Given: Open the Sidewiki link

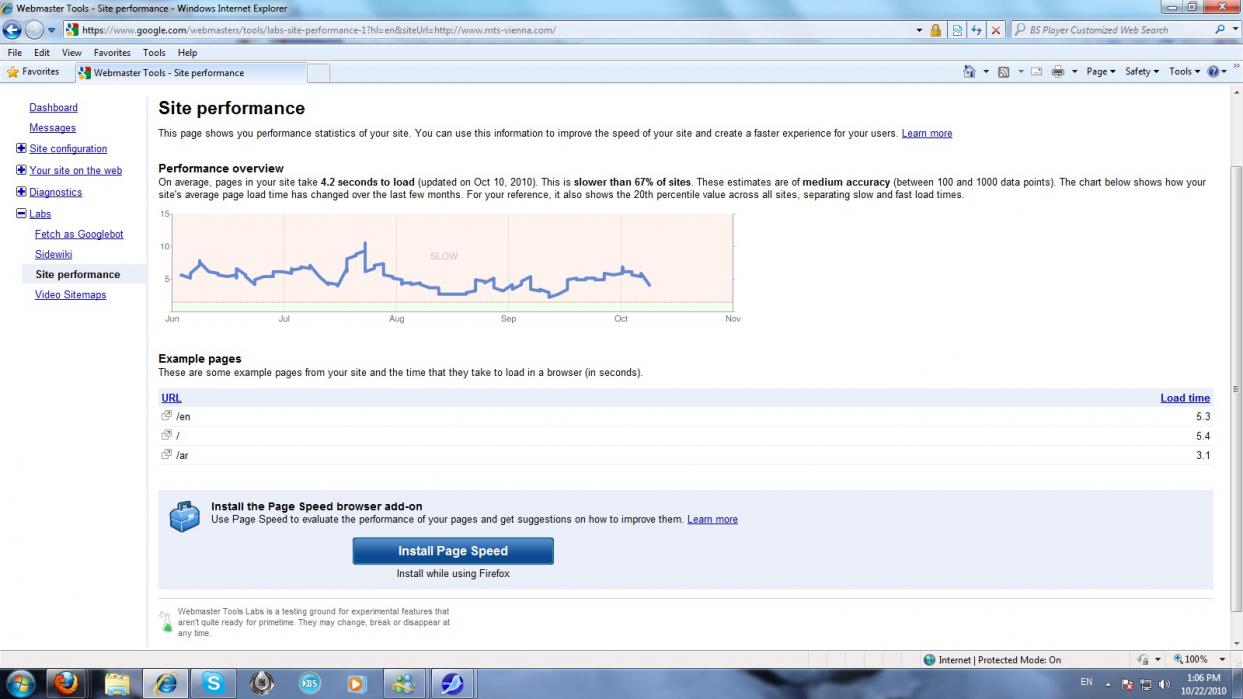Looking at the screenshot, I should tap(53, 255).
